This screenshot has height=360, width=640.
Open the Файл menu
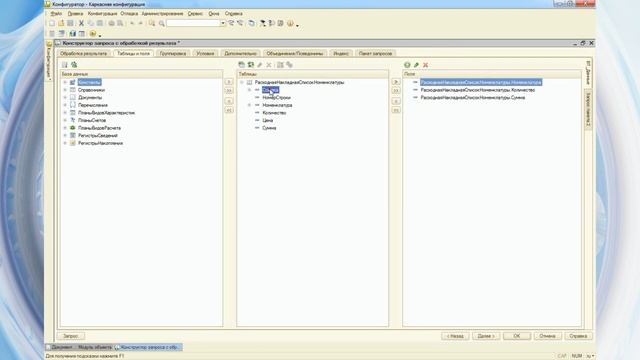(56, 13)
